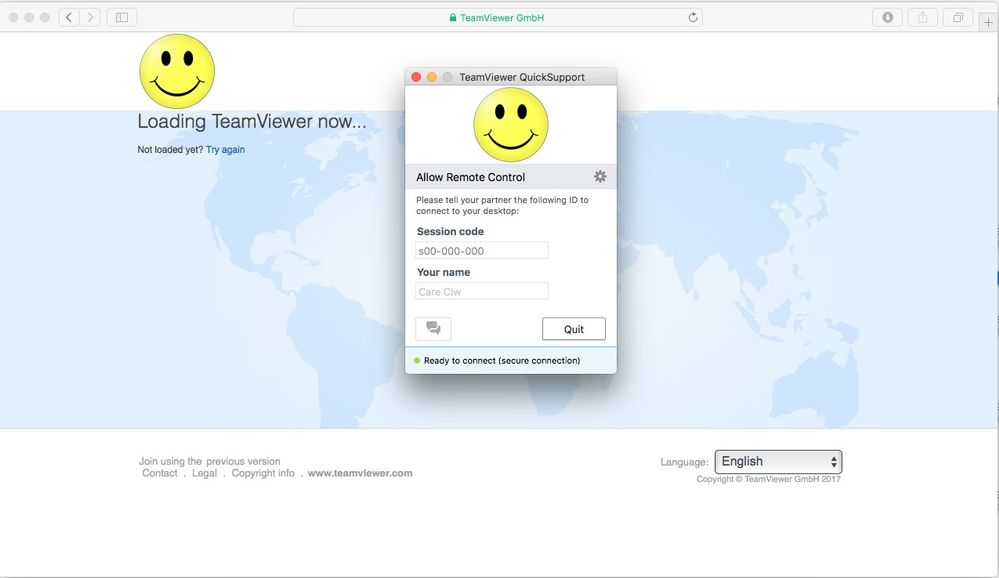
Task: Click the Safari share icon
Action: point(922,17)
